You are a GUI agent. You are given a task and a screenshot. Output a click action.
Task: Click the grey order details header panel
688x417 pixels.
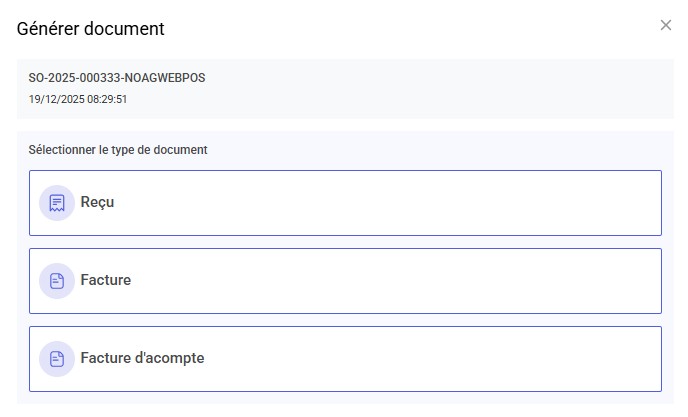pos(450,89)
